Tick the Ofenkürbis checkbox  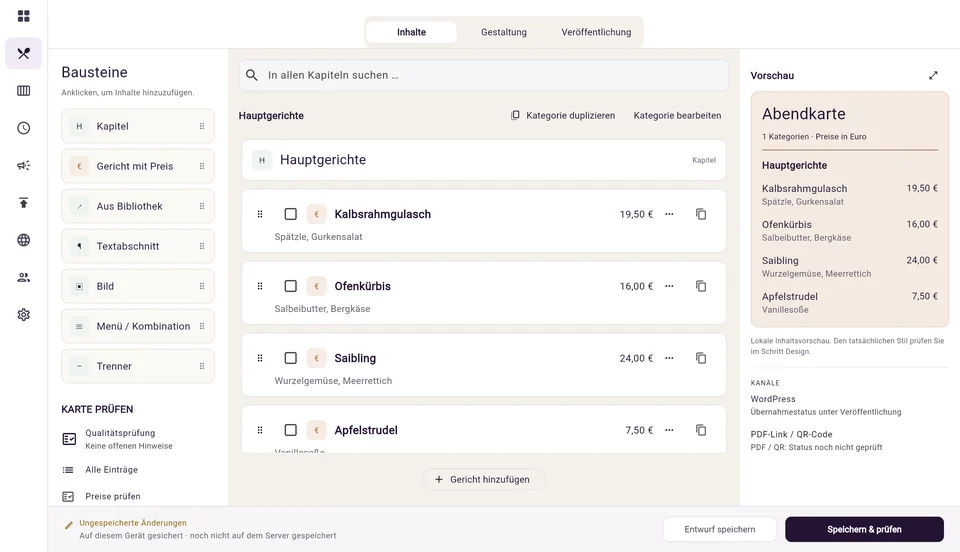pyautogui.click(x=290, y=286)
